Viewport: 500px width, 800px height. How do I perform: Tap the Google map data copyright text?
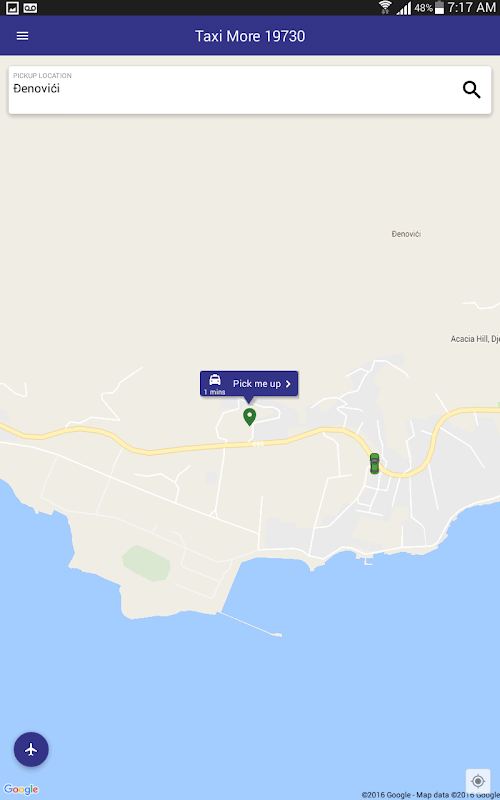click(431, 795)
